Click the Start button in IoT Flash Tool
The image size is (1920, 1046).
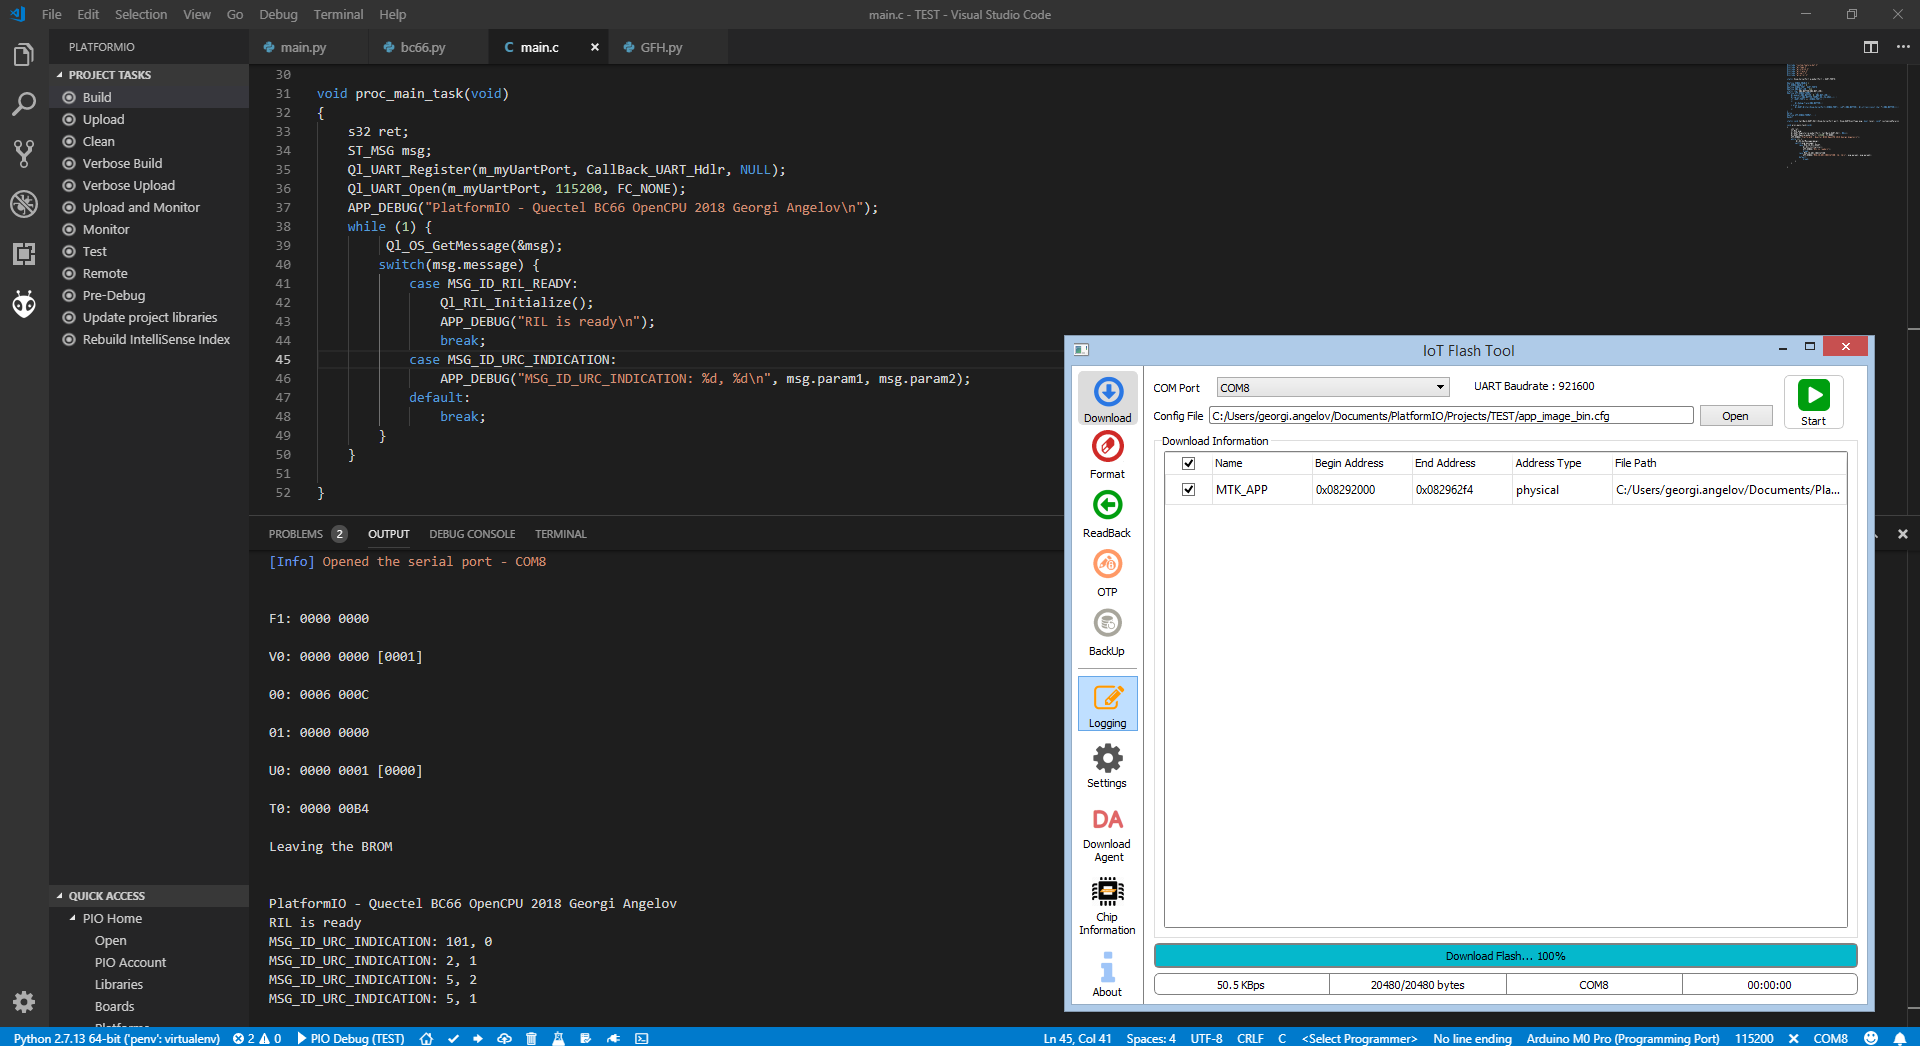pos(1813,401)
